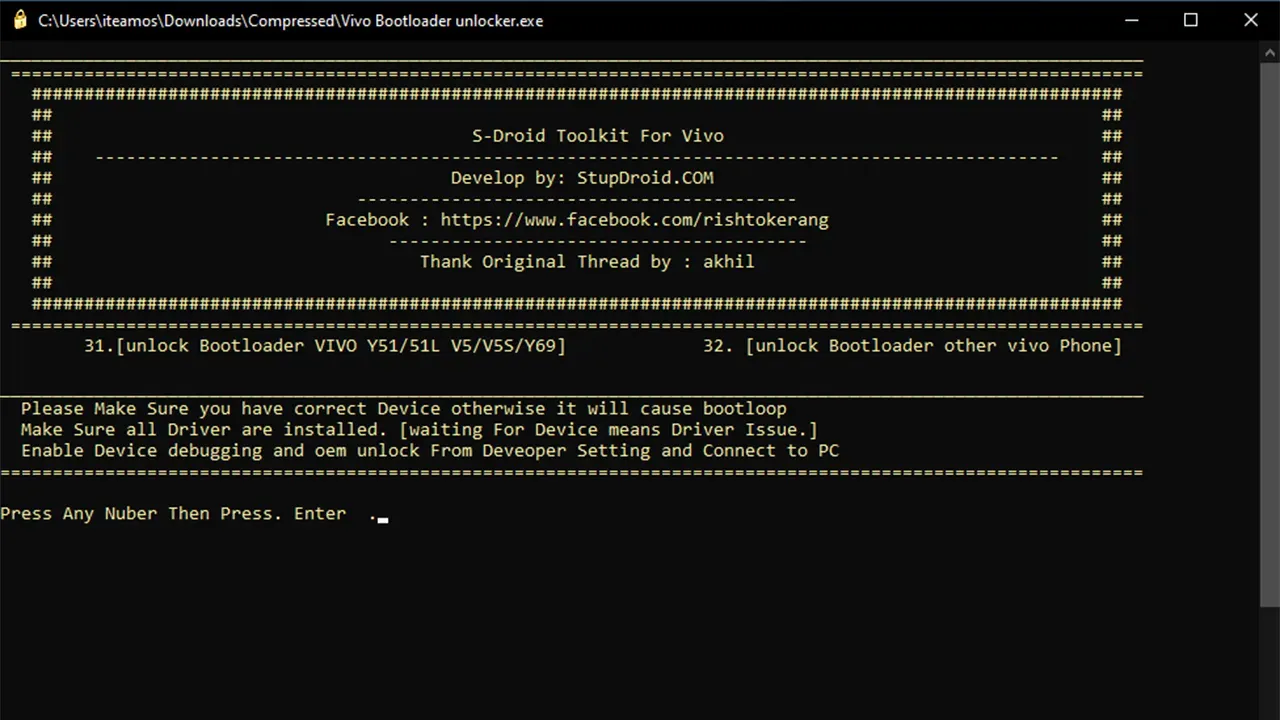Click the scrollbar up arrow
This screenshot has width=1280, height=720.
[x=1270, y=53]
